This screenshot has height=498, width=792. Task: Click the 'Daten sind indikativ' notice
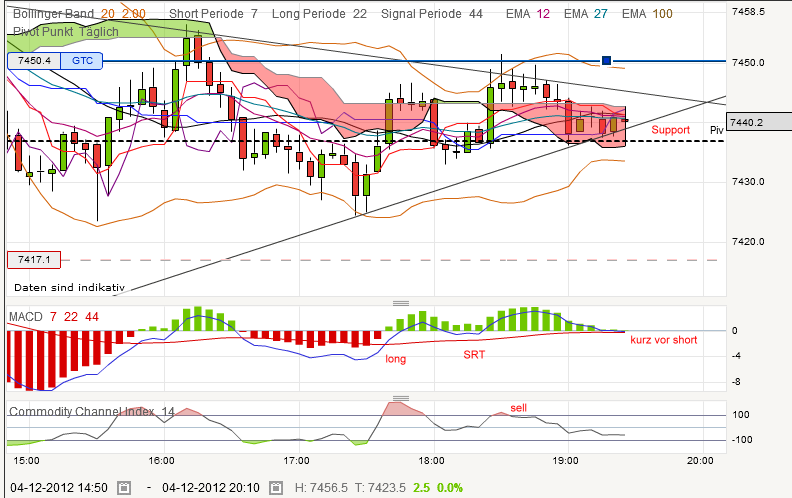[69, 287]
